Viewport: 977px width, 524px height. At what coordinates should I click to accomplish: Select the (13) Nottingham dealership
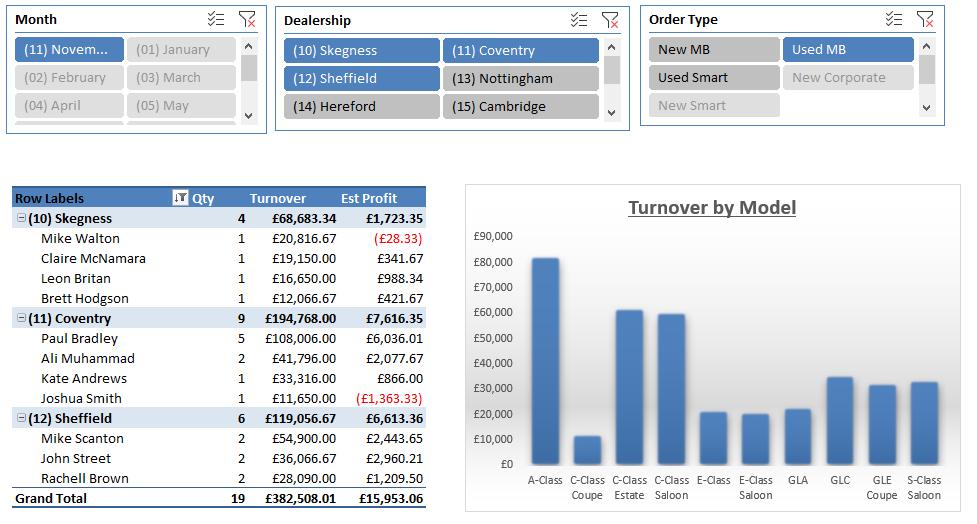[x=521, y=79]
